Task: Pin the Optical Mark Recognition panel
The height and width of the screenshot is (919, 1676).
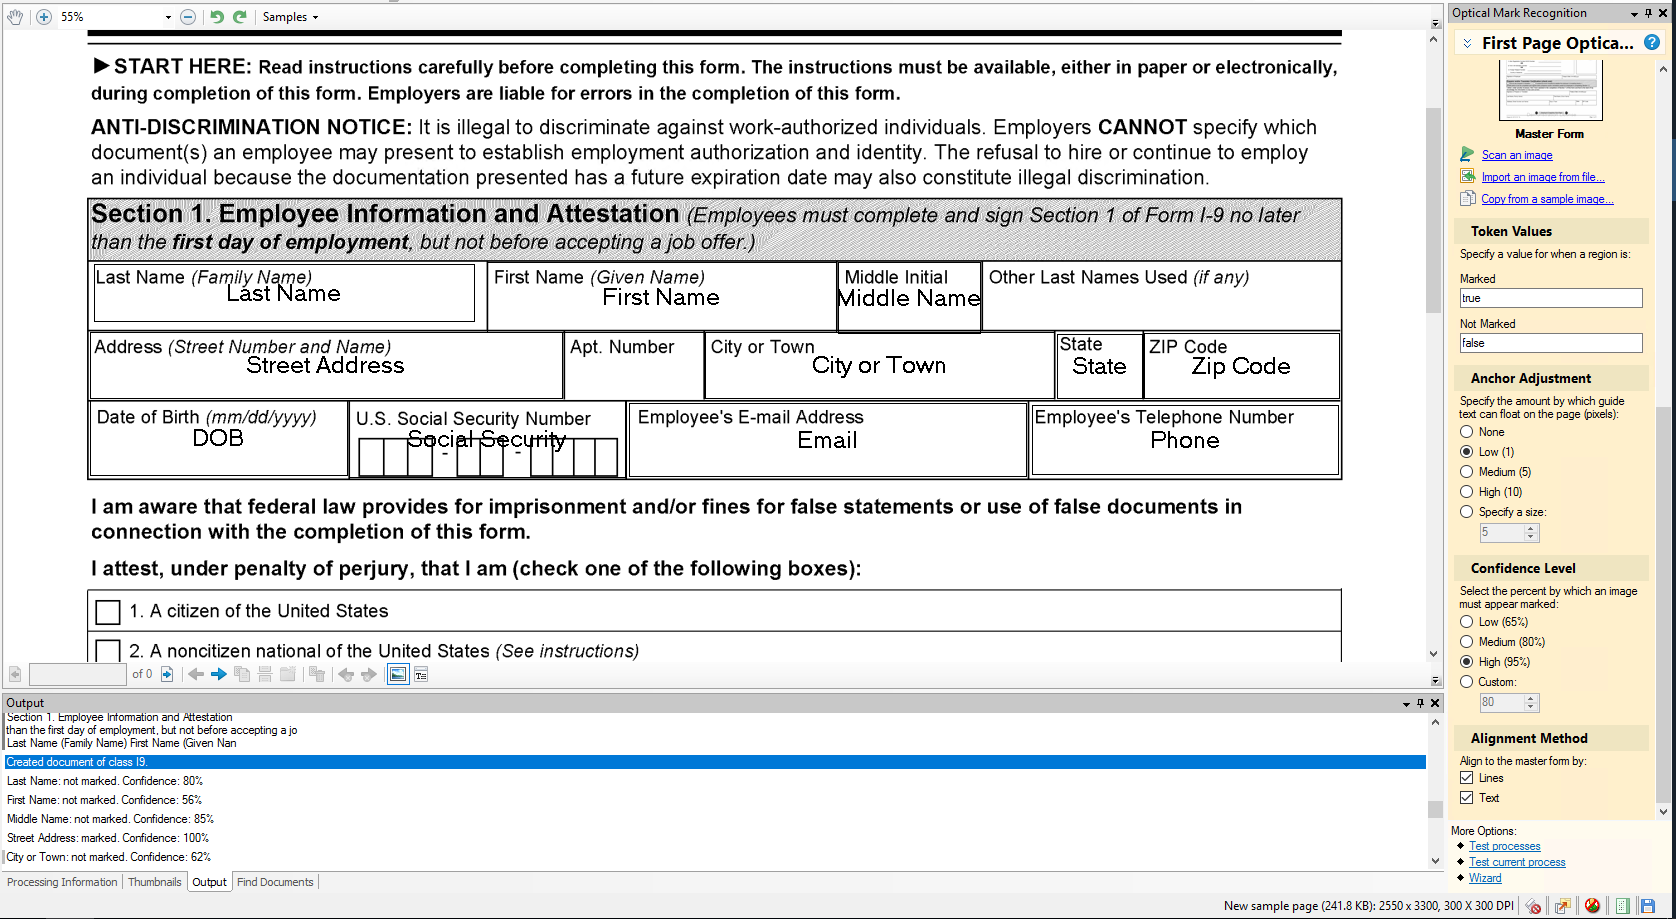Action: (x=1649, y=13)
